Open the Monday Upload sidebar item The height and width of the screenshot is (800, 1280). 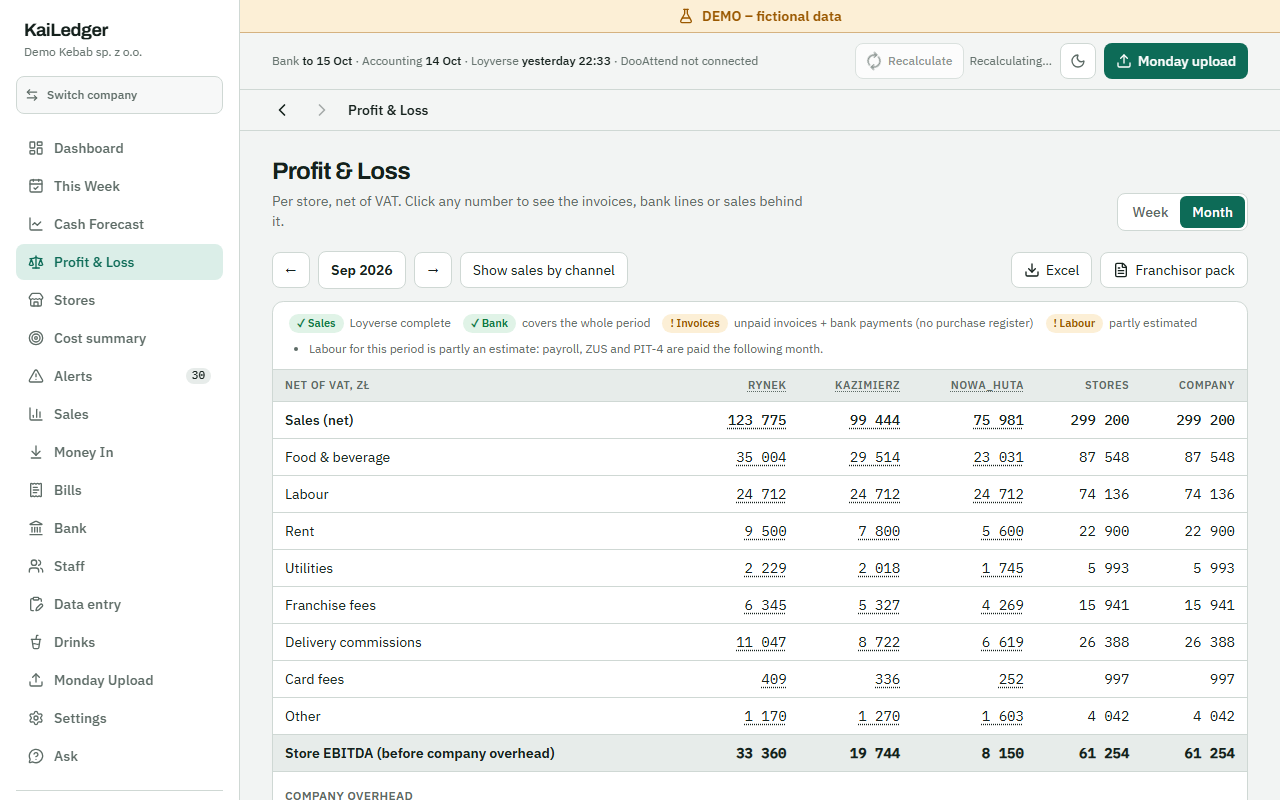119,680
